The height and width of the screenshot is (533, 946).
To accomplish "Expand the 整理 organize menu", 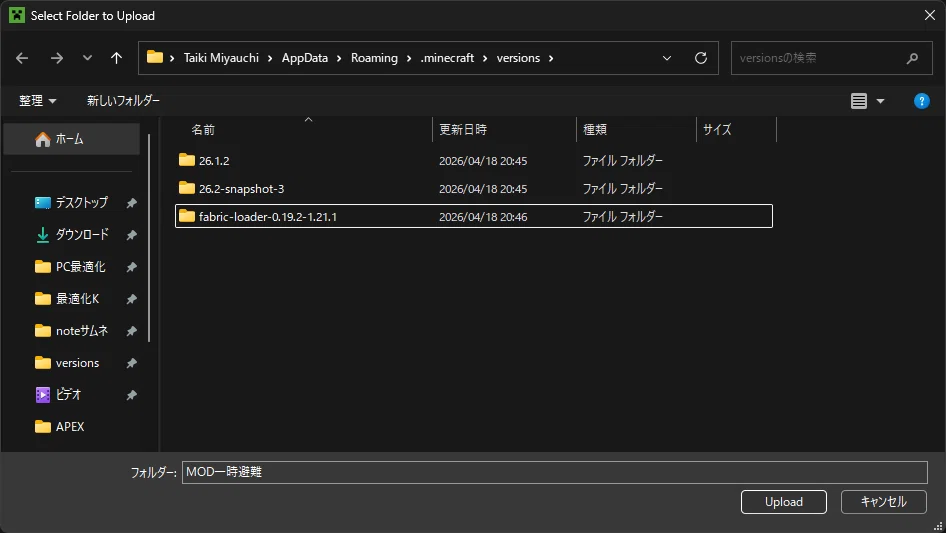I will [37, 101].
